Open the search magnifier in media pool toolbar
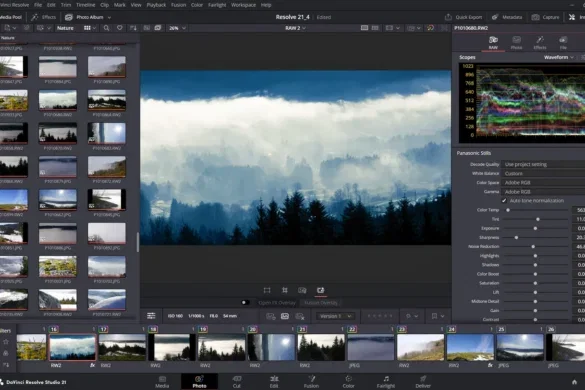Image resolution: width=585 pixels, height=390 pixels. [106, 28]
